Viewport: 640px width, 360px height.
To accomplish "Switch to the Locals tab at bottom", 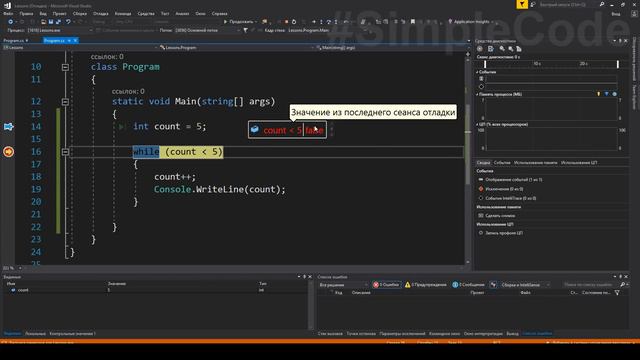I will [35, 333].
